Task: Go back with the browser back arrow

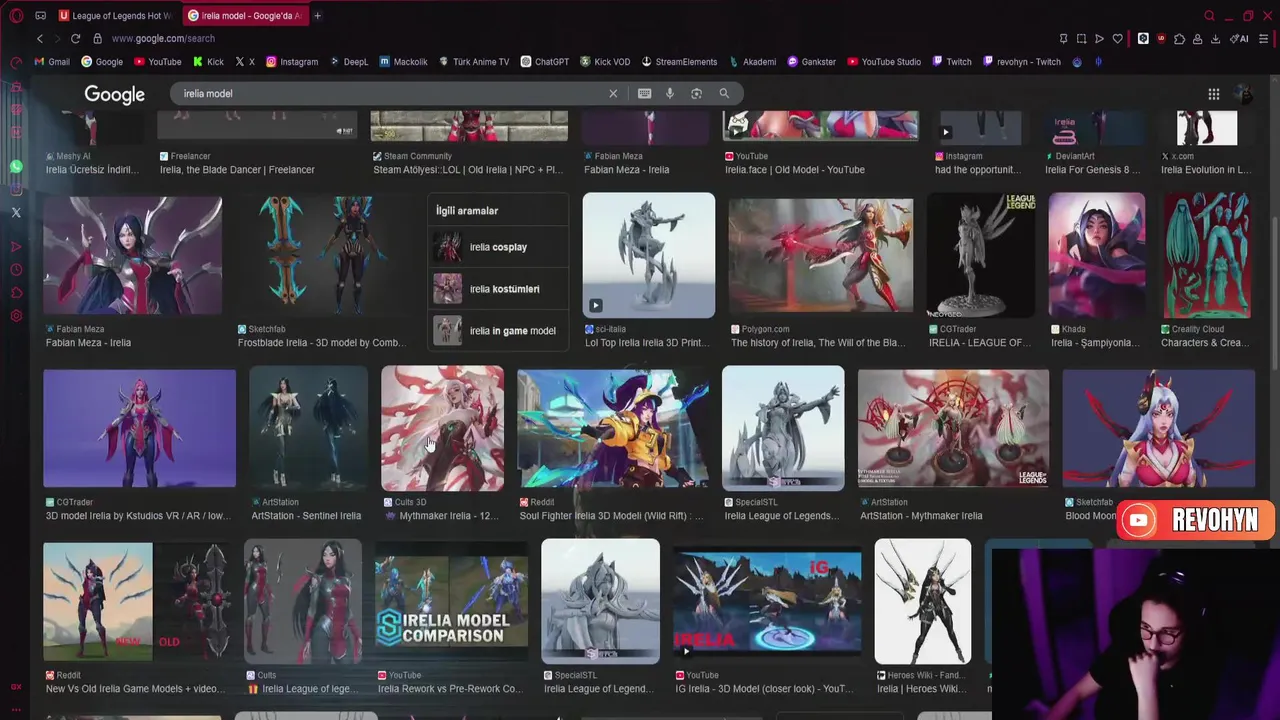Action: pyautogui.click(x=40, y=39)
